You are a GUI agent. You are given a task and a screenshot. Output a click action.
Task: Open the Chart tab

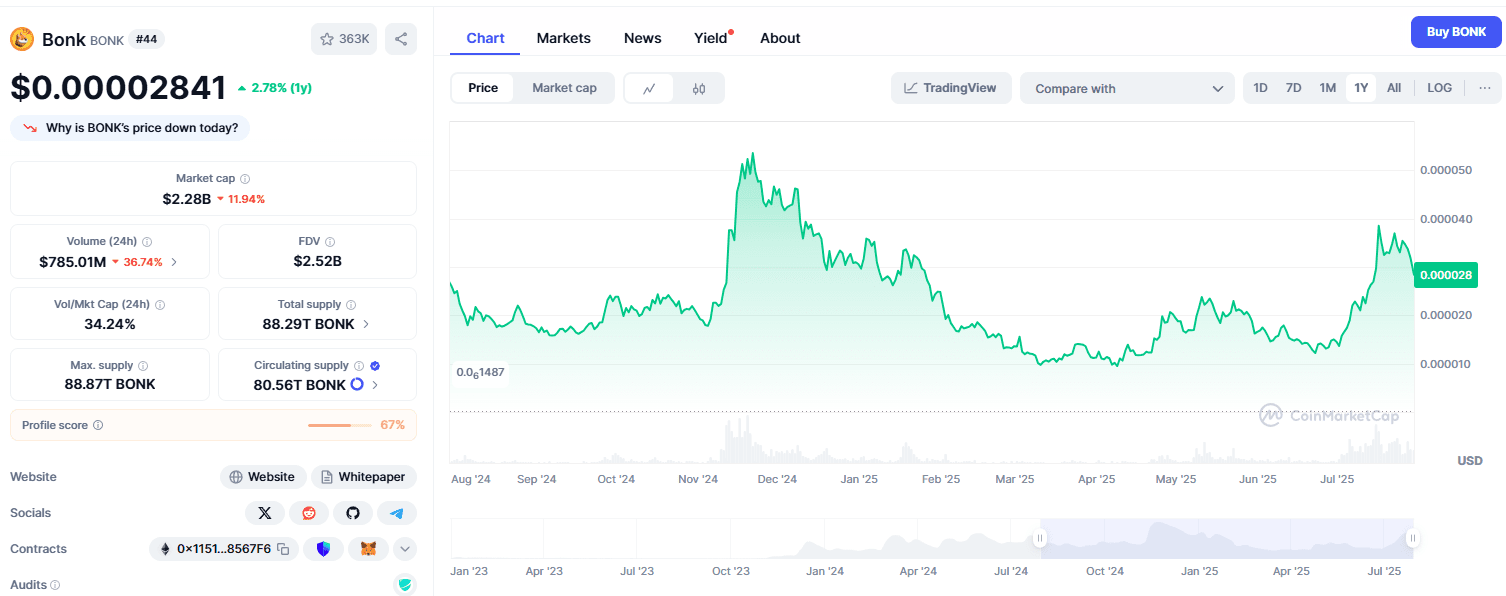click(485, 38)
